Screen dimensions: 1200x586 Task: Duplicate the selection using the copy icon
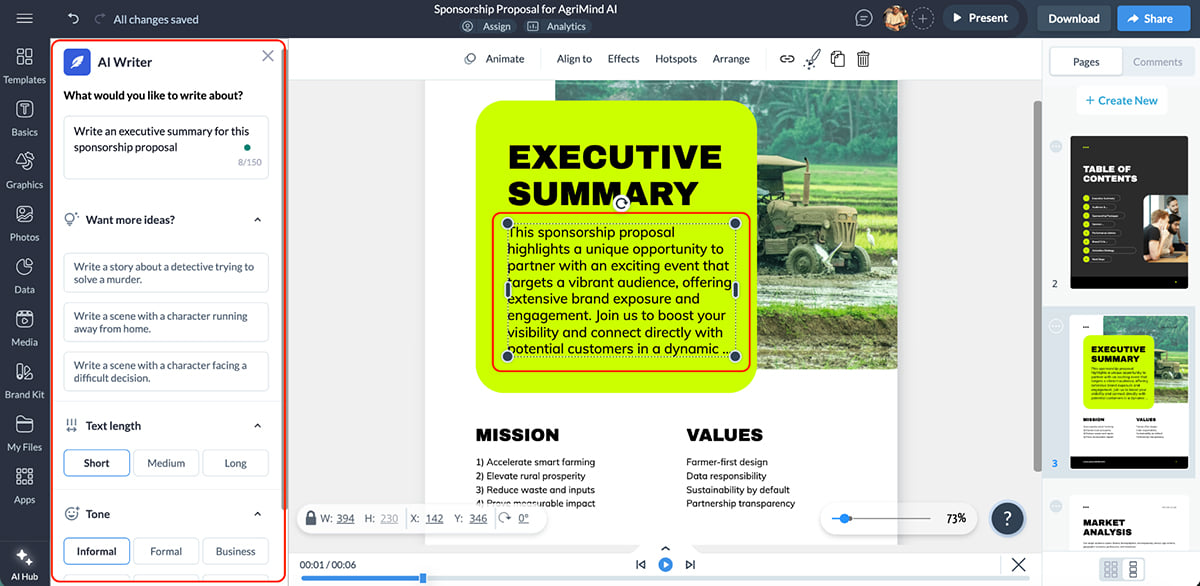(838, 59)
